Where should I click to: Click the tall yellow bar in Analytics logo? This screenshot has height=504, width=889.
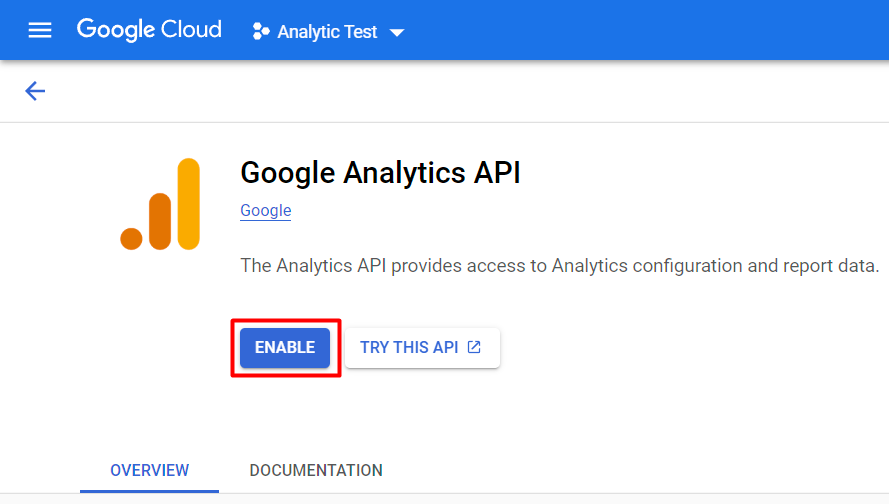187,203
